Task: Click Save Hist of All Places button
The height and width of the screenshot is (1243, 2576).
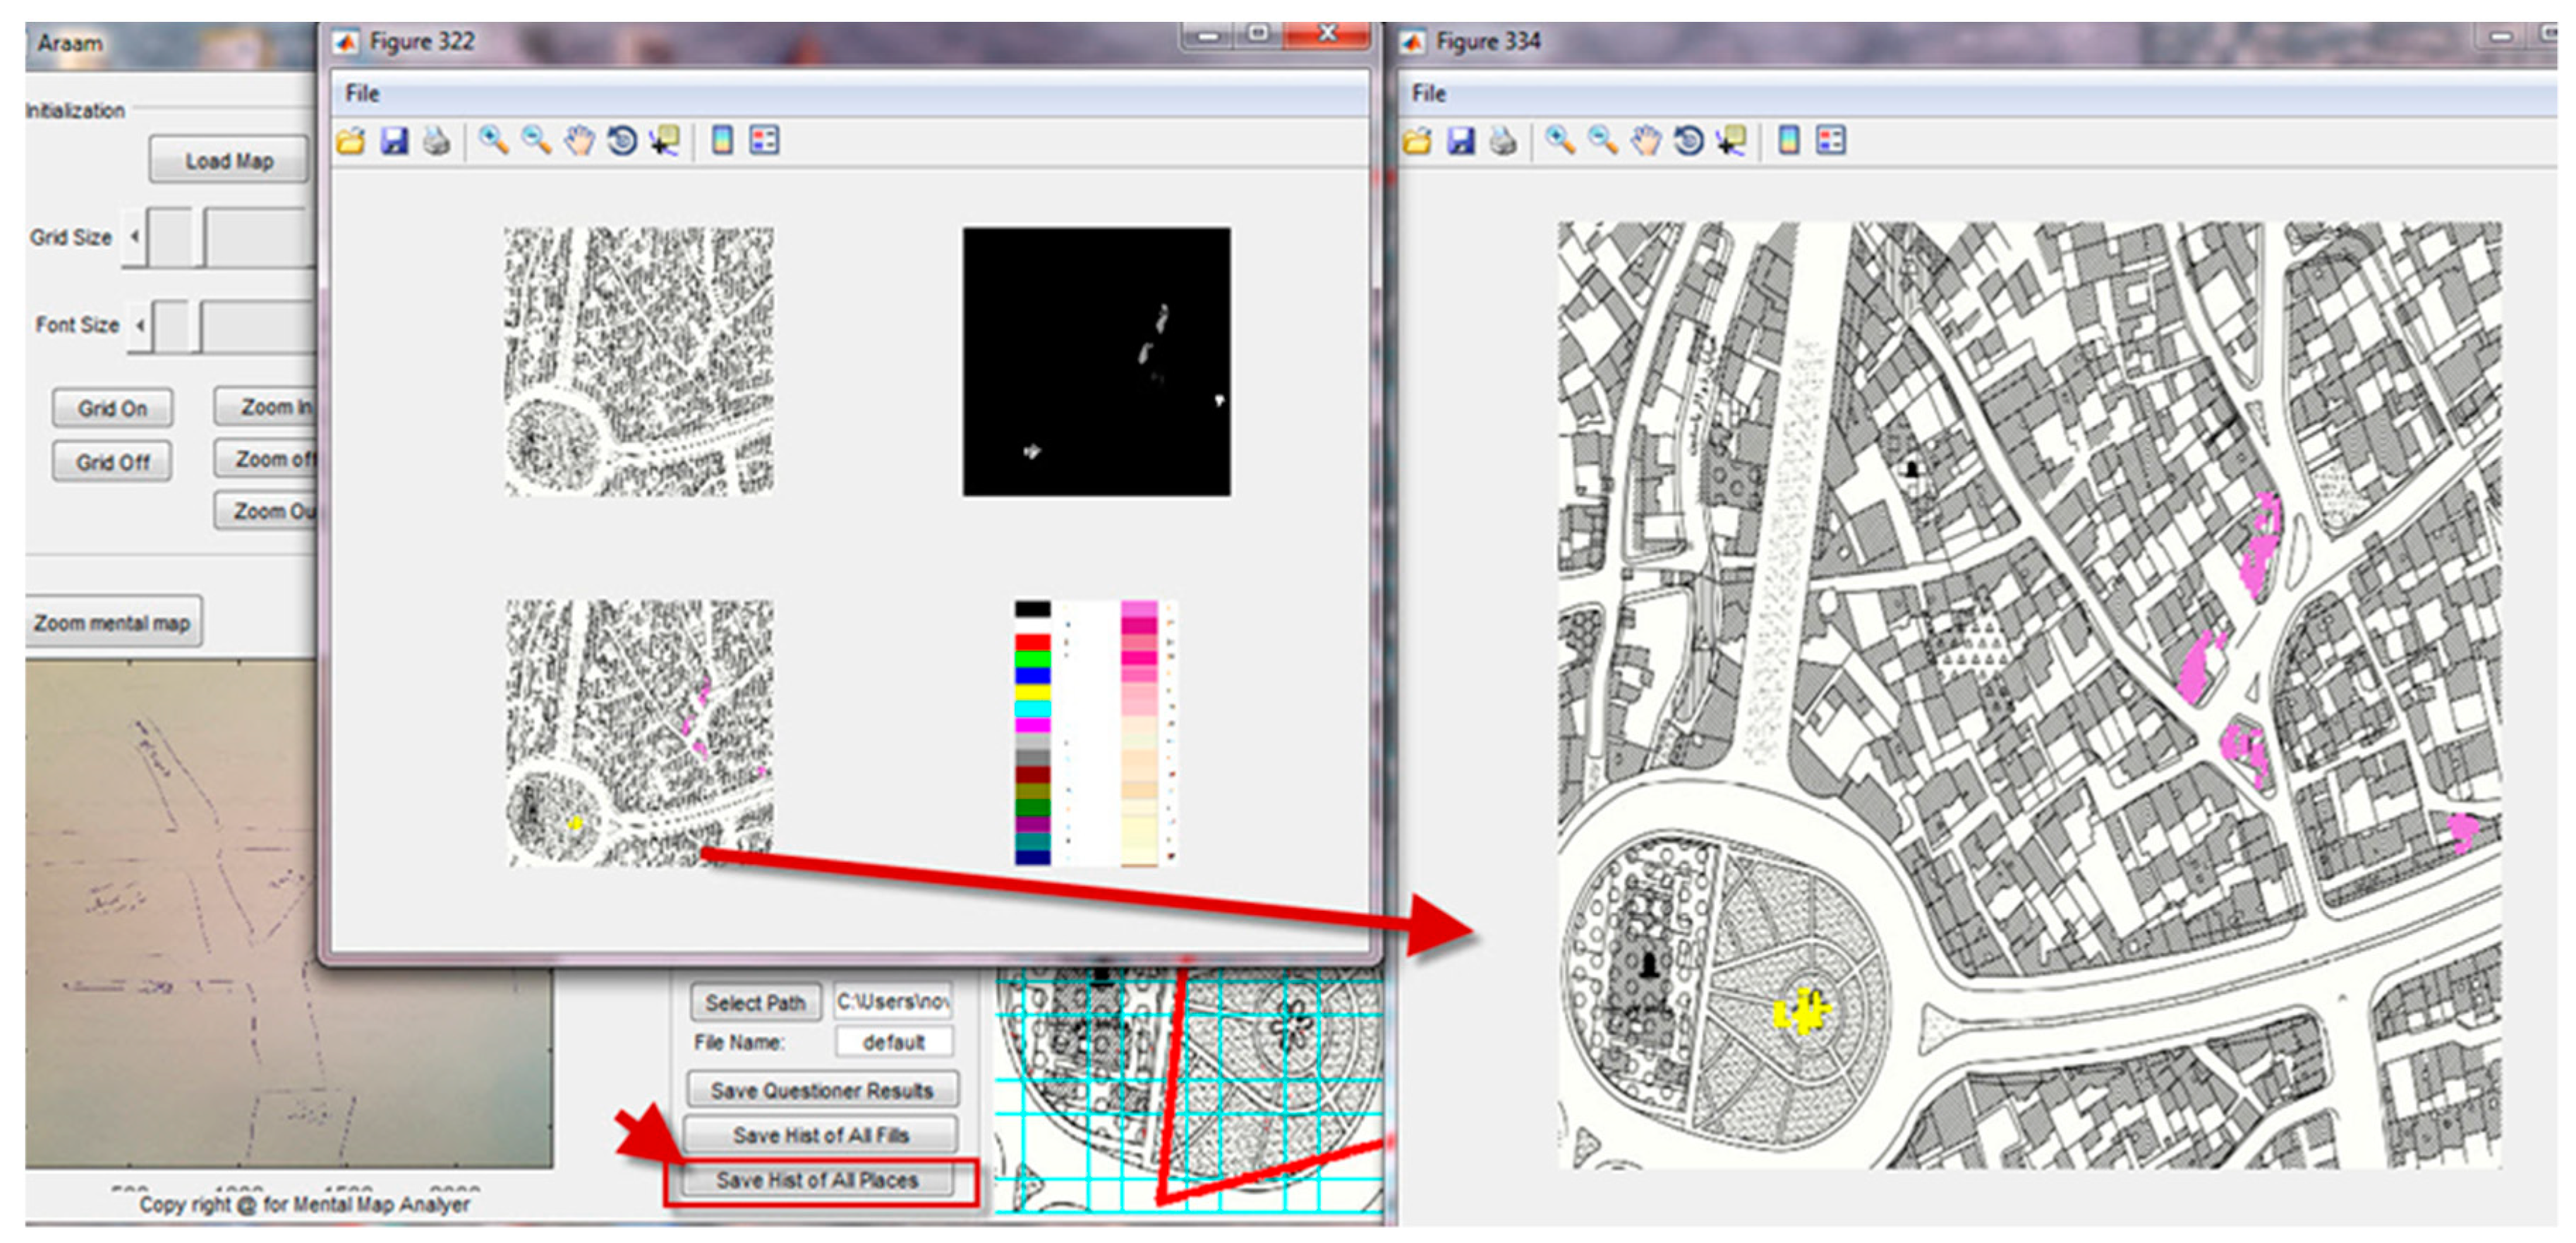Action: coord(817,1180)
